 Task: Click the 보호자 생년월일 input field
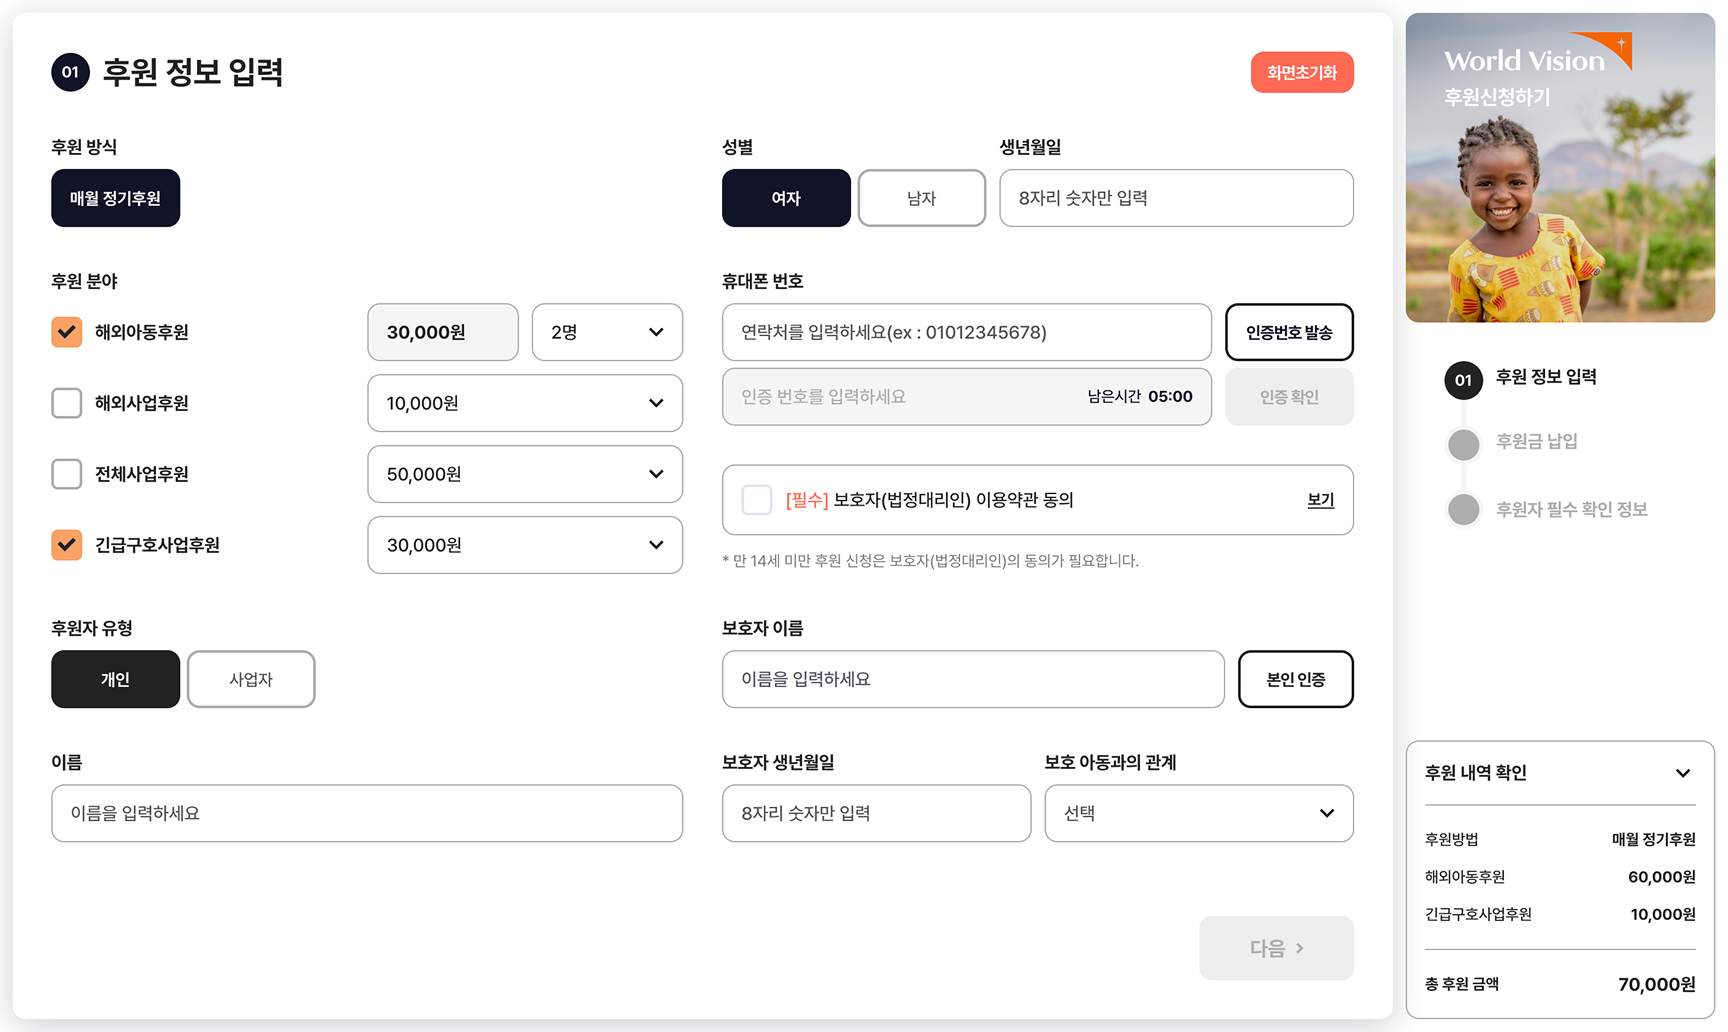876,813
